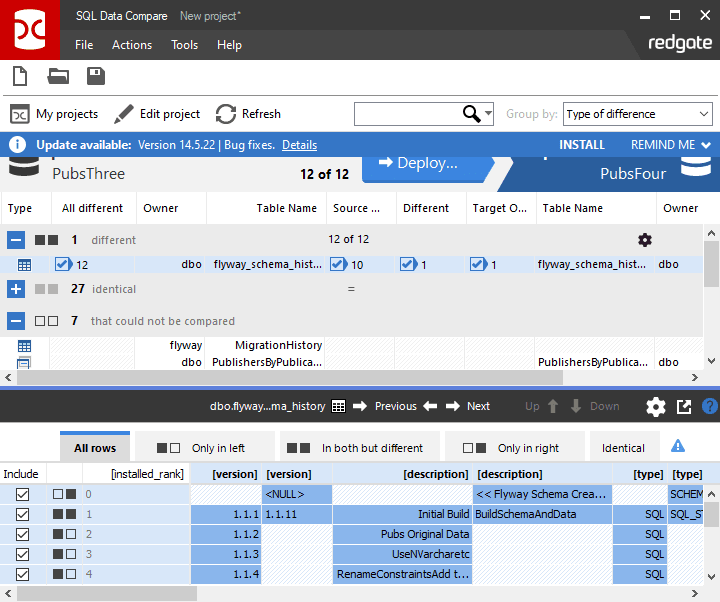Switch to All rows tab
The image size is (720, 602).
click(95, 448)
